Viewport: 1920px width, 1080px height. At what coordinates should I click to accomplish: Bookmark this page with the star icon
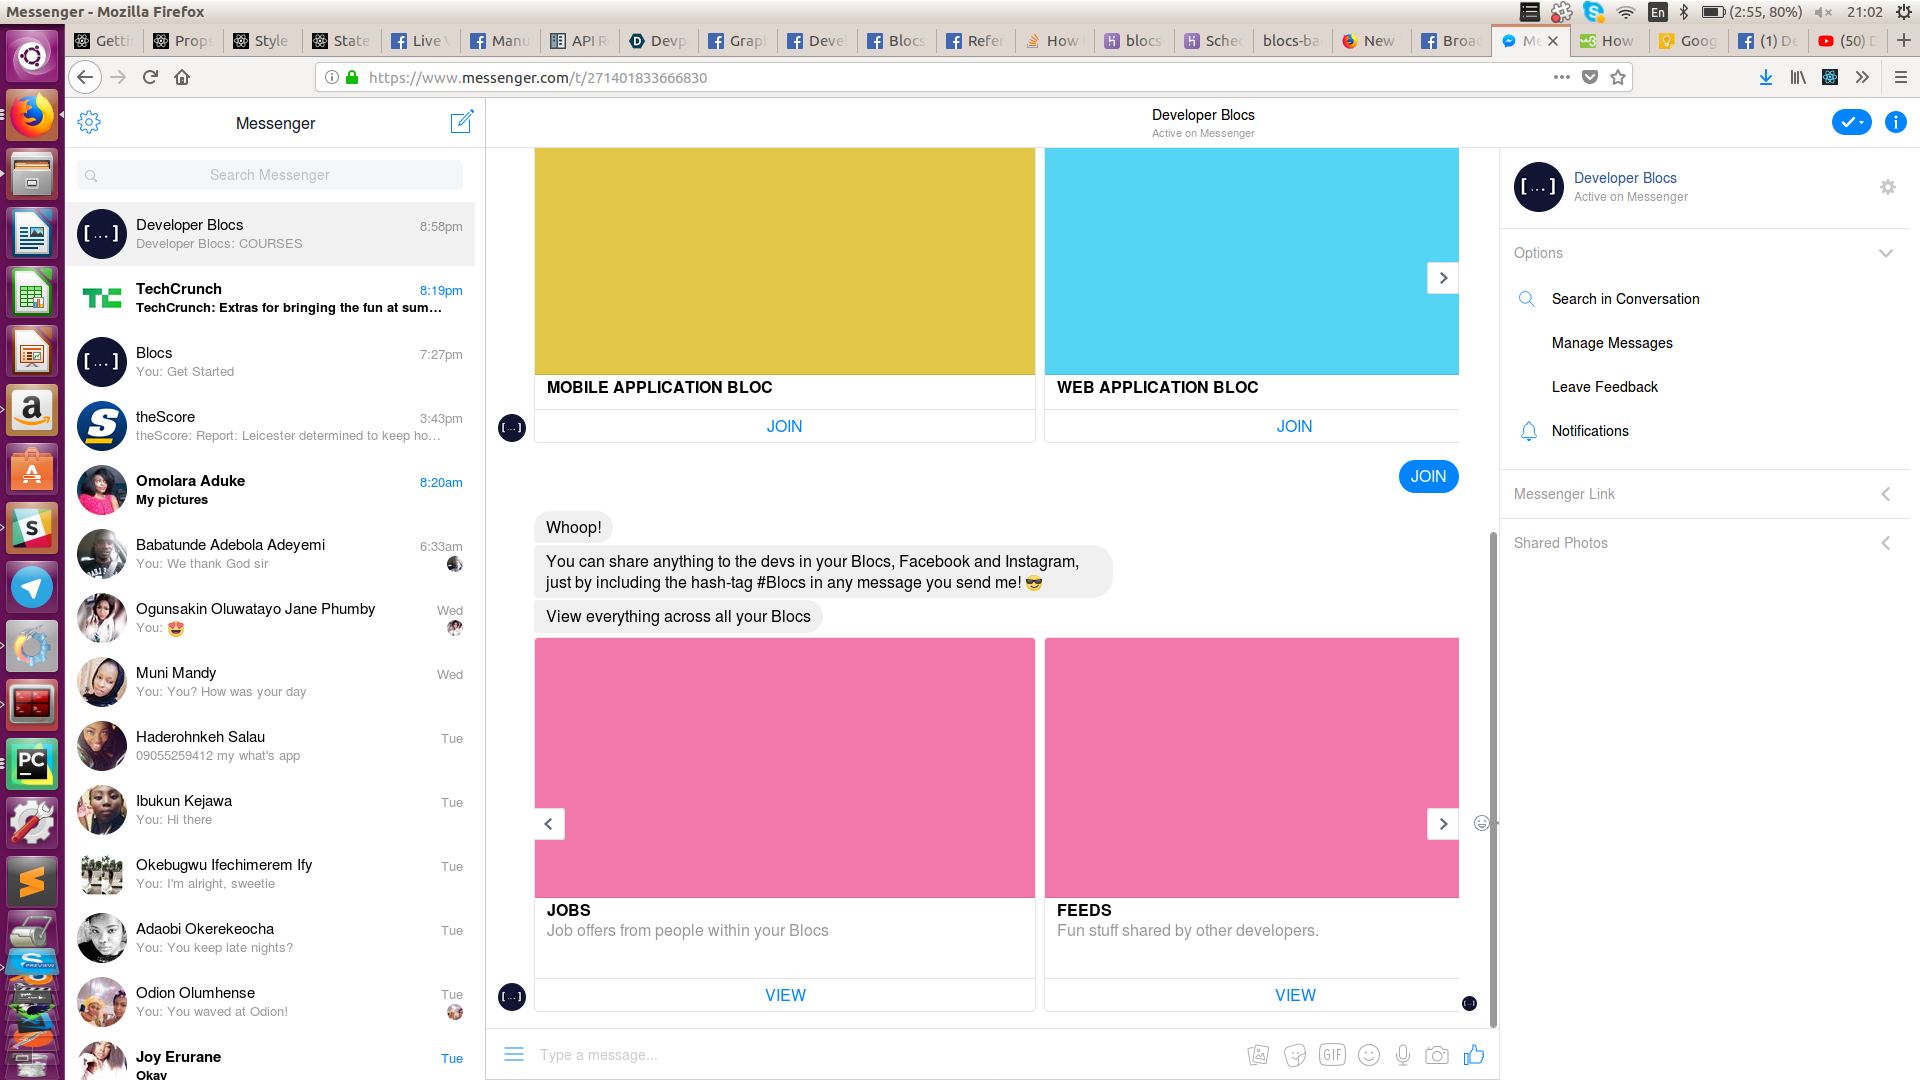click(x=1618, y=77)
